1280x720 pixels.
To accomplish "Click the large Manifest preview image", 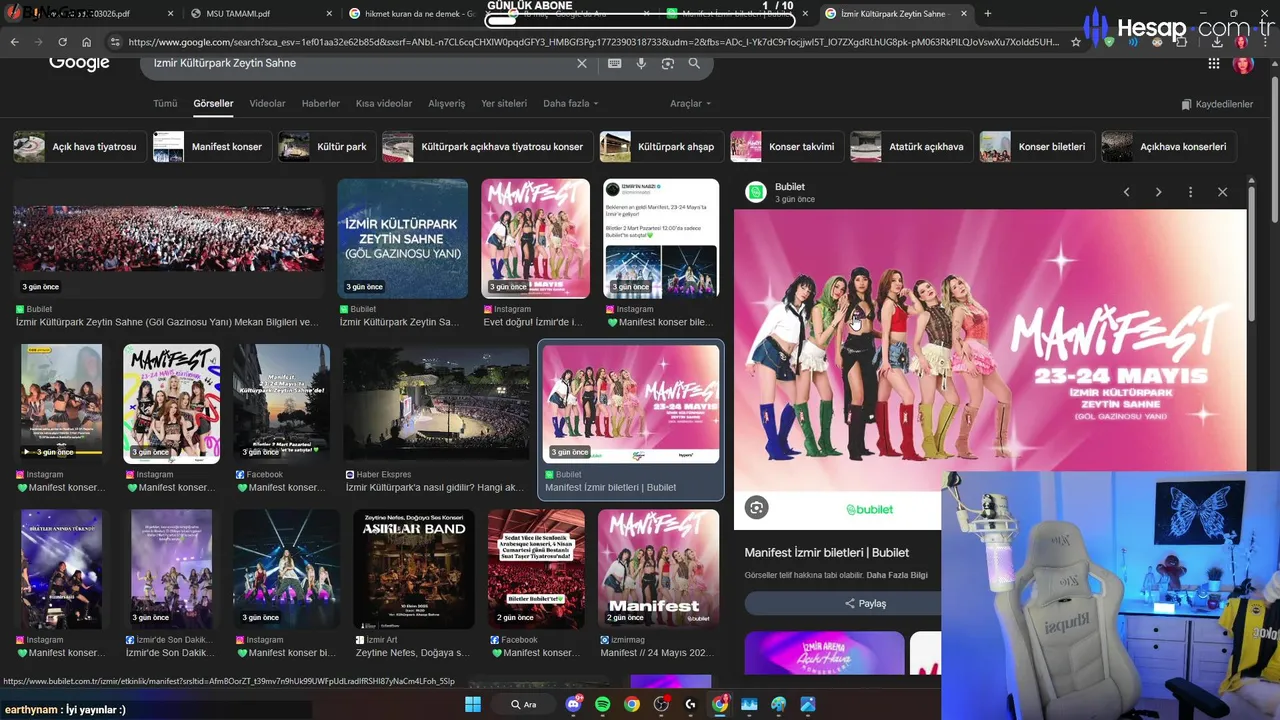I will click(990, 370).
